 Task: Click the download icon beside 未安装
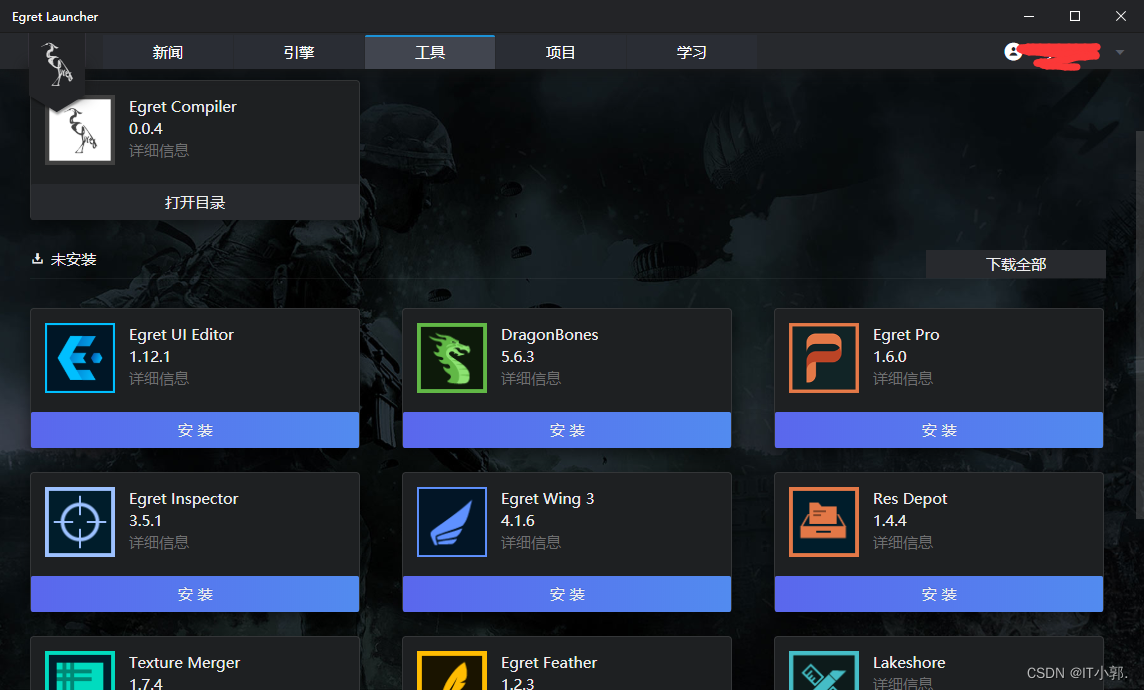coord(37,259)
